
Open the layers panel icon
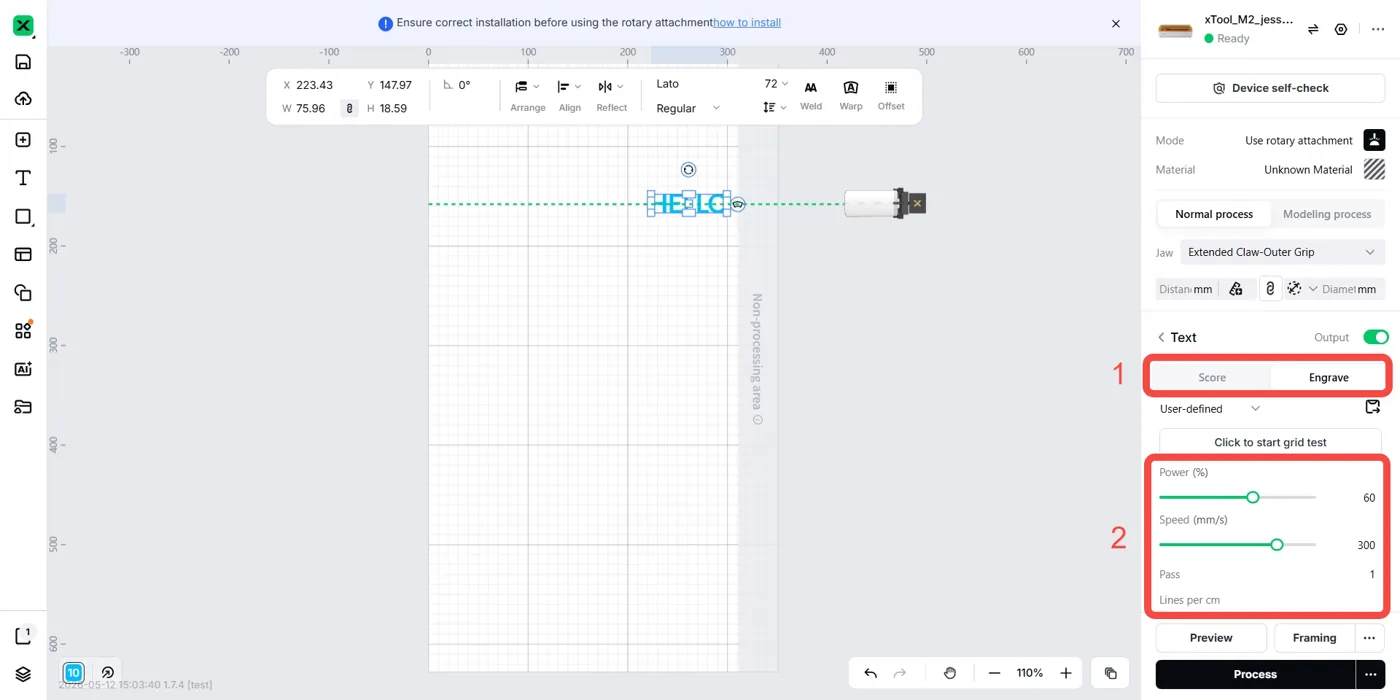[23, 674]
